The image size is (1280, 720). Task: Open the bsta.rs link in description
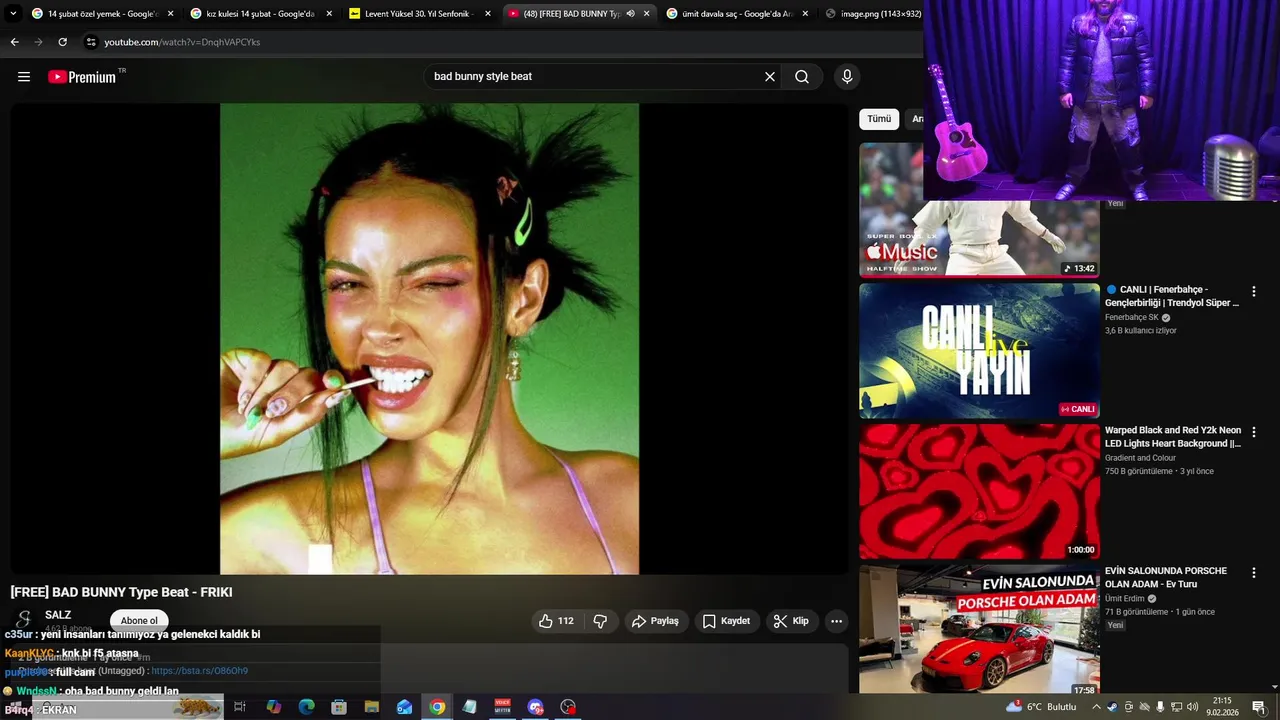(199, 671)
